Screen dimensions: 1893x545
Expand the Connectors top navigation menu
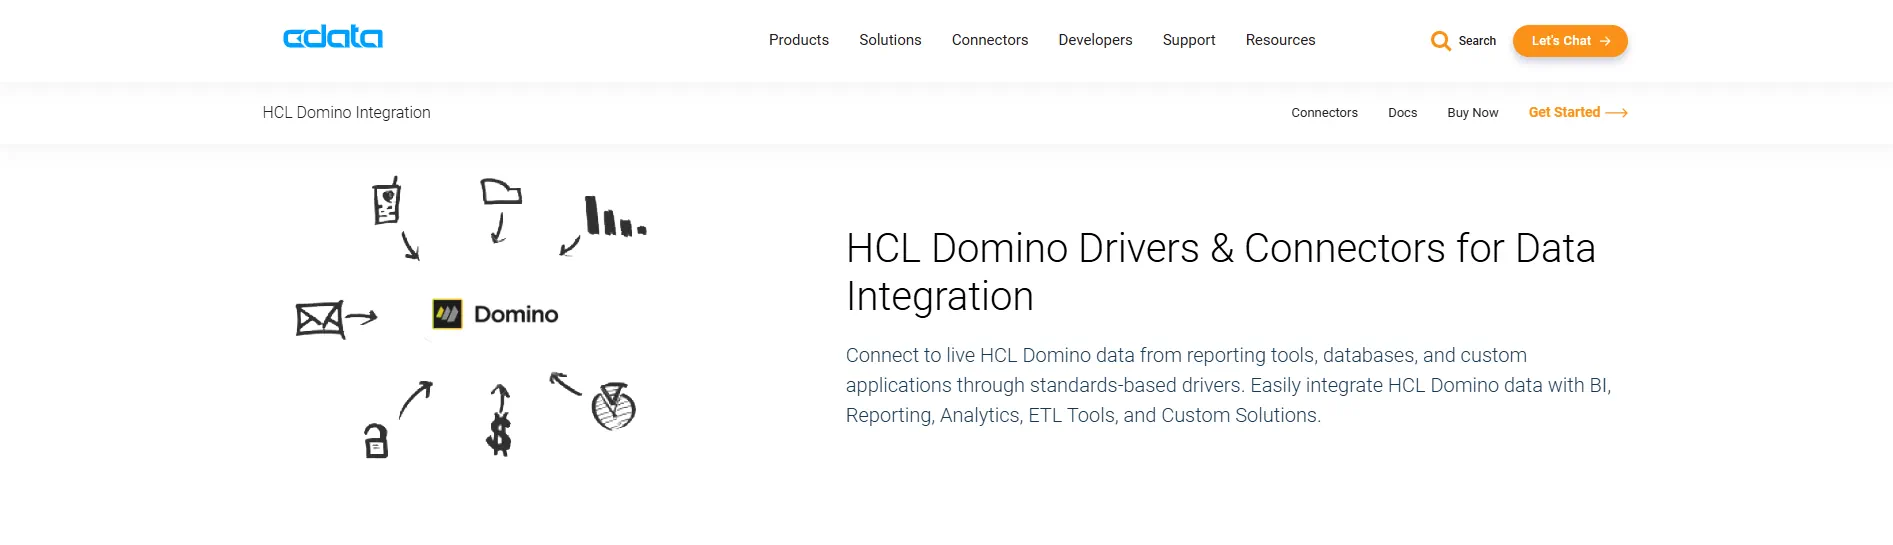(x=989, y=40)
